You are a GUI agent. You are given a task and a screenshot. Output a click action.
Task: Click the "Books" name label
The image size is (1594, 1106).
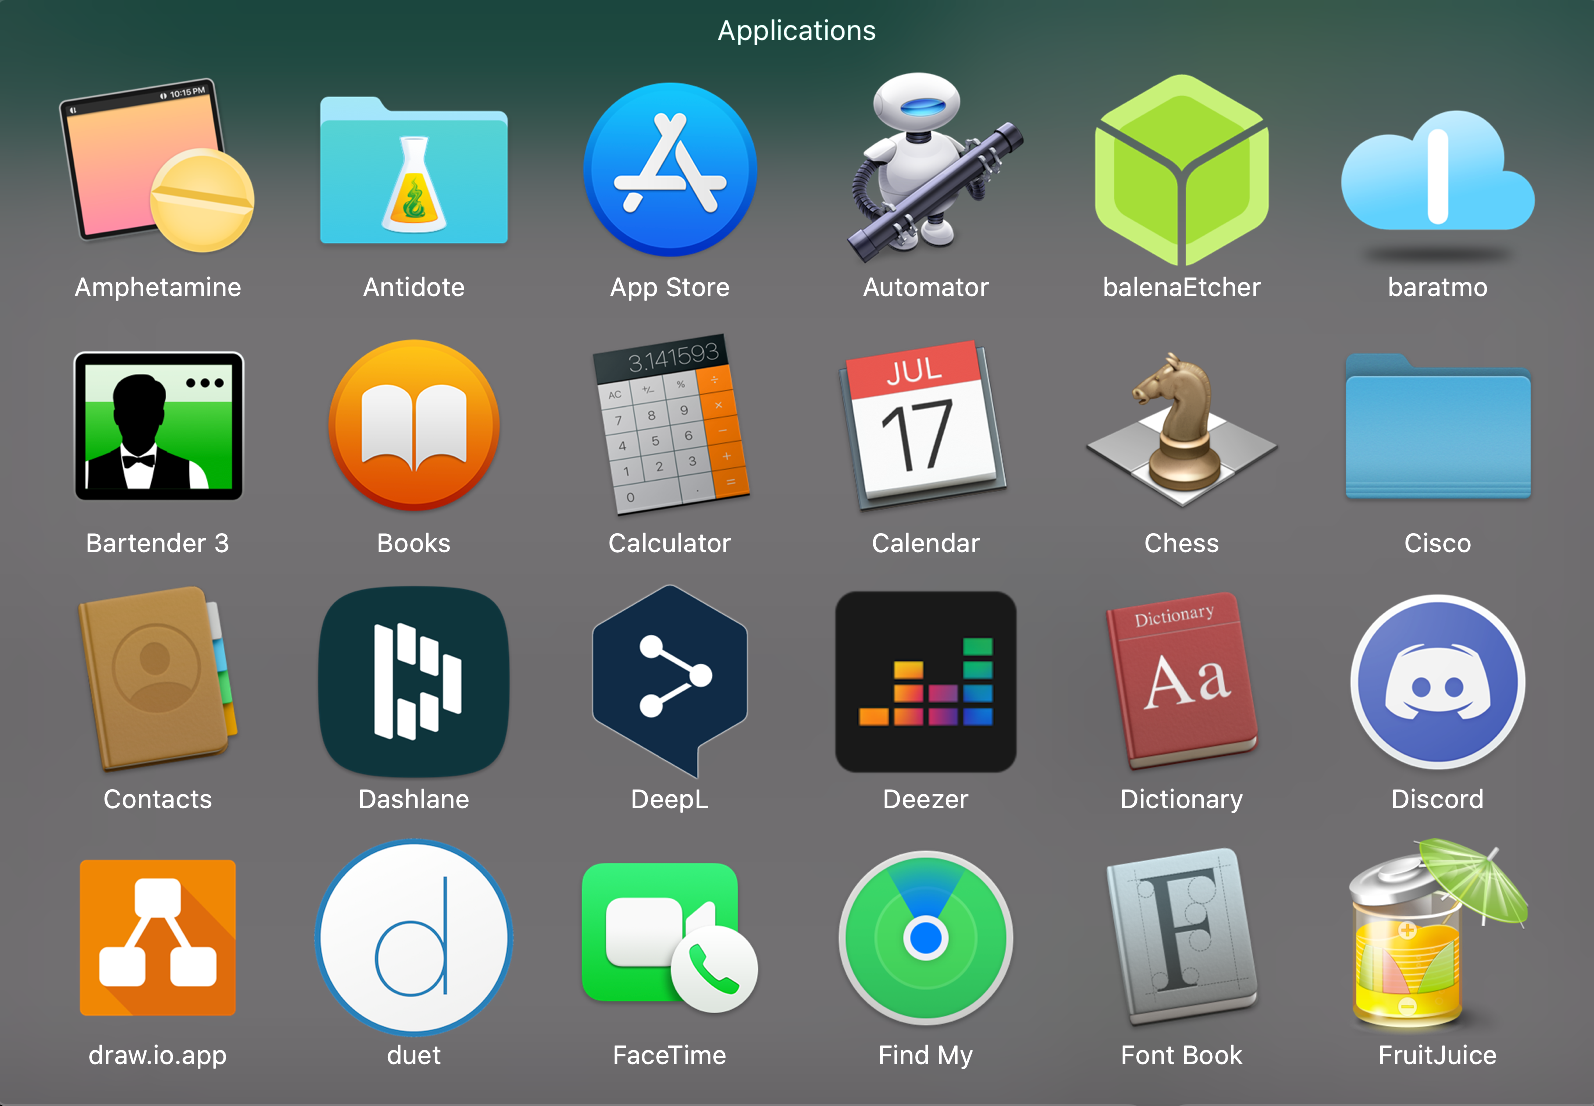pos(414,544)
